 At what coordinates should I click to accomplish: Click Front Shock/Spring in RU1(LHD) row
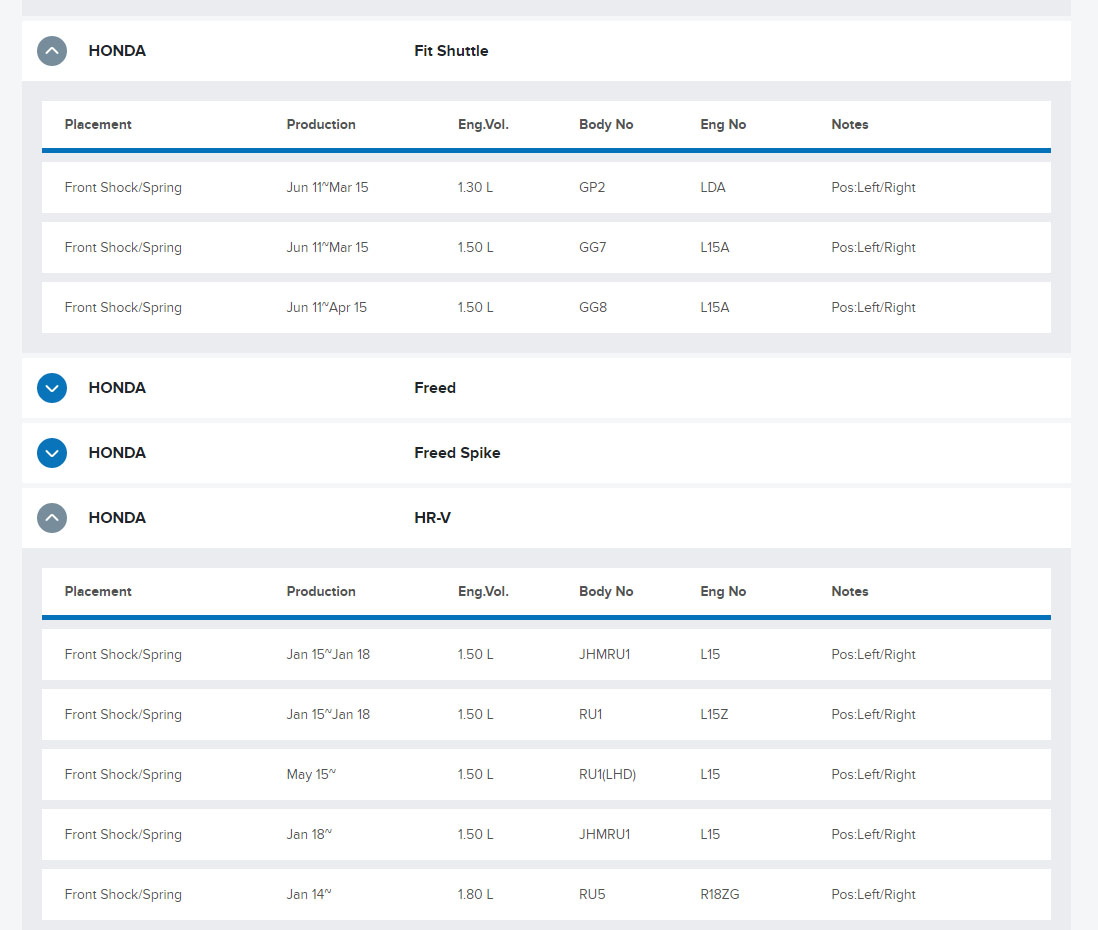click(123, 775)
